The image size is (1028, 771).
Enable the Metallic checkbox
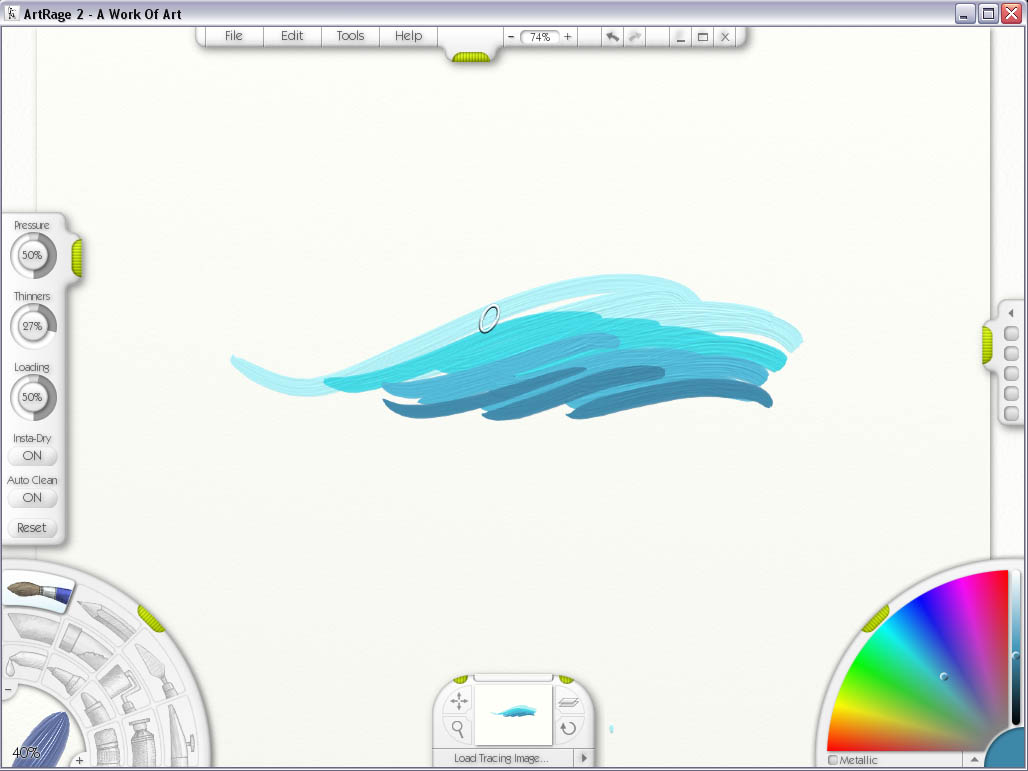(x=833, y=760)
